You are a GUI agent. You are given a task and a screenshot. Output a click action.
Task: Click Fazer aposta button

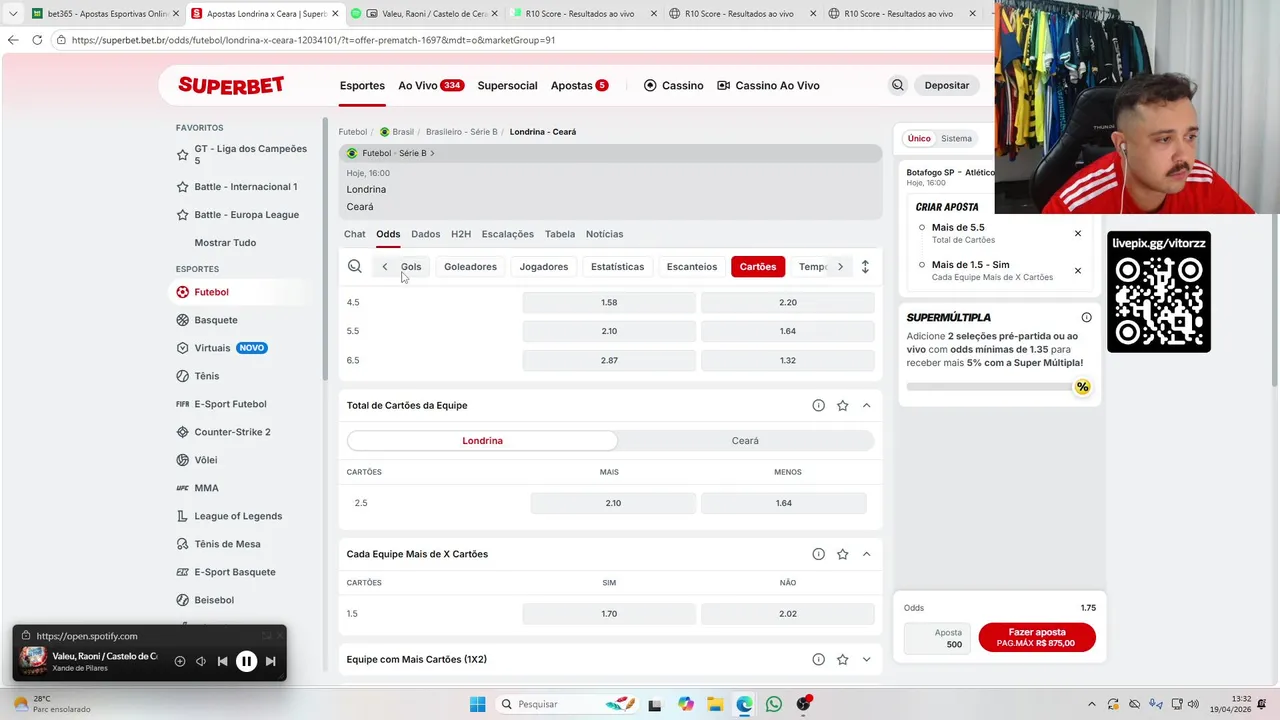[x=1037, y=637]
